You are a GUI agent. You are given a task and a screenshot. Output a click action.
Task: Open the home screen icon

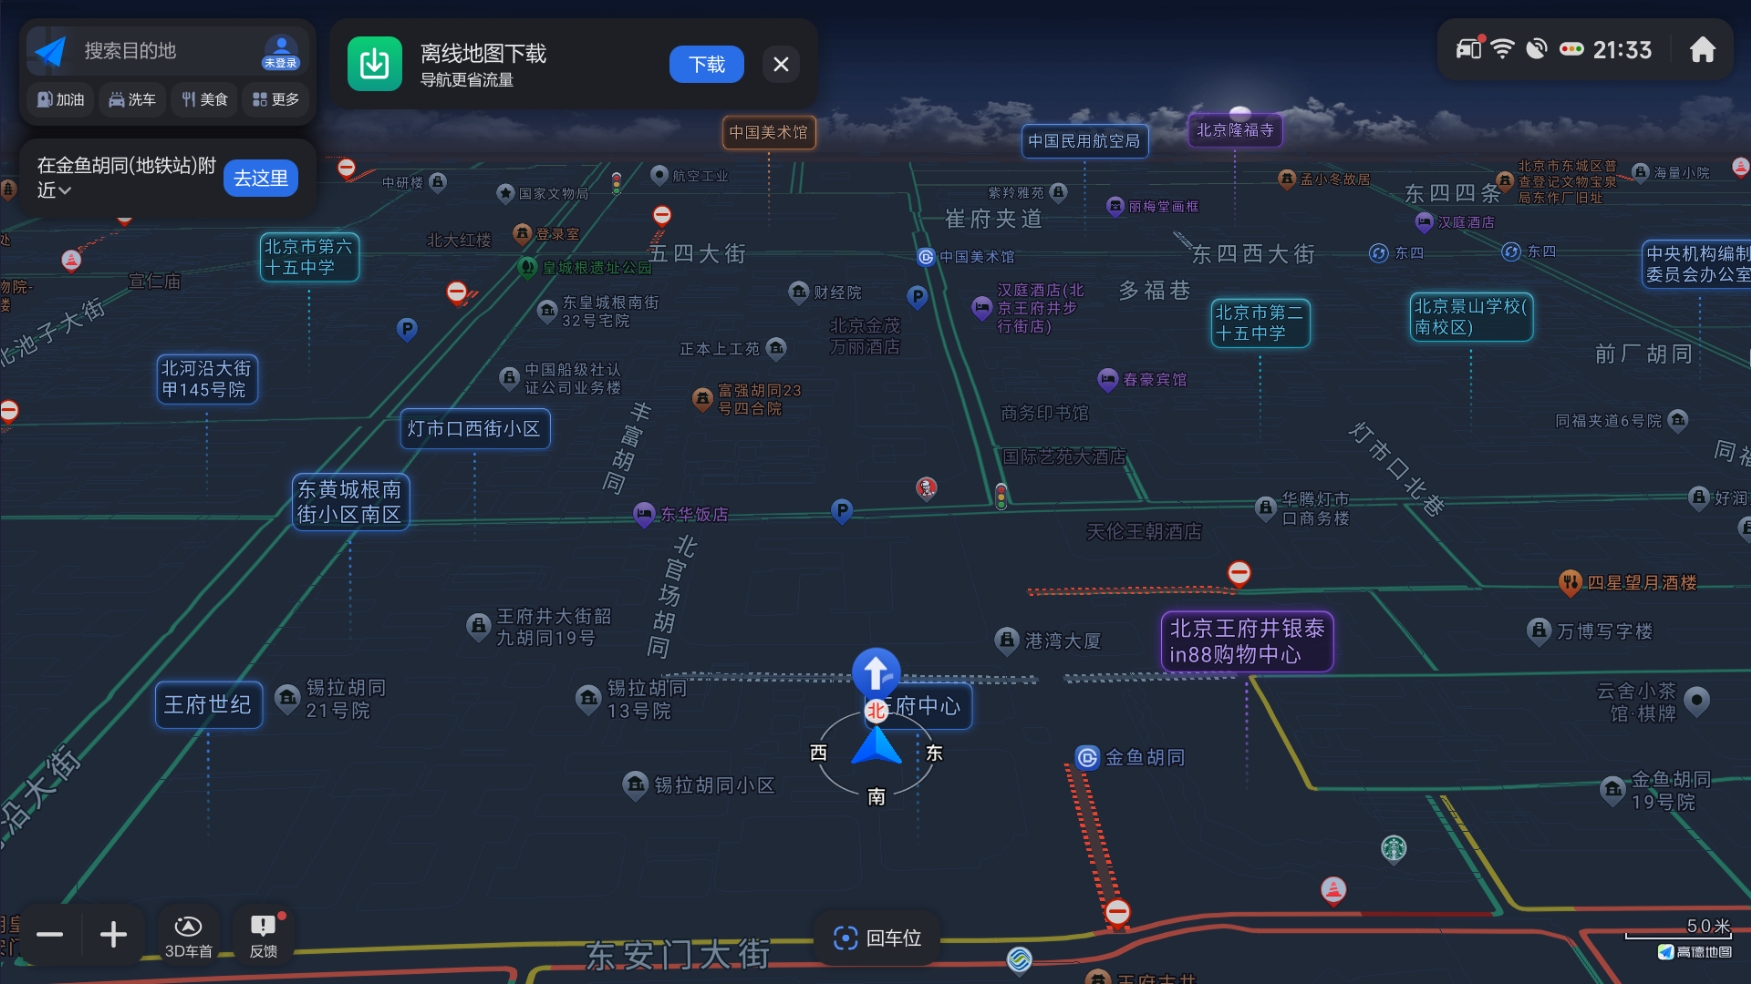pos(1702,49)
